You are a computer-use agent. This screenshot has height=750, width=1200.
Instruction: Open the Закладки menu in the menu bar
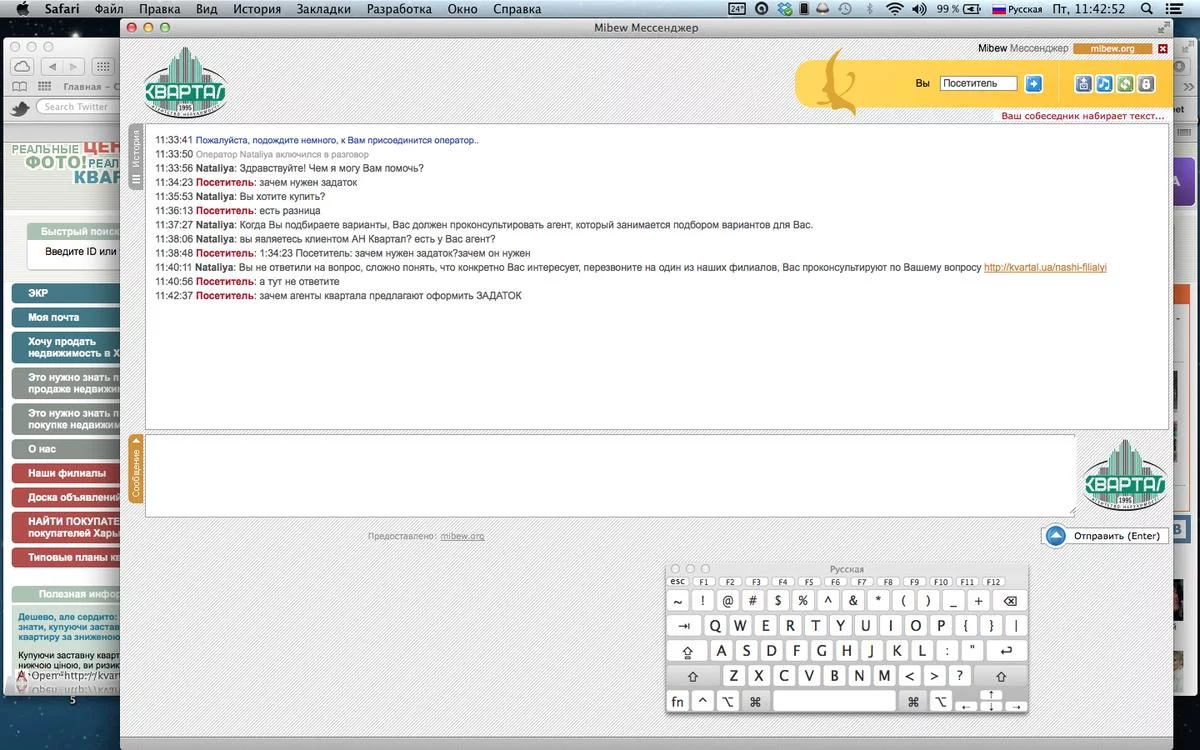(x=324, y=9)
